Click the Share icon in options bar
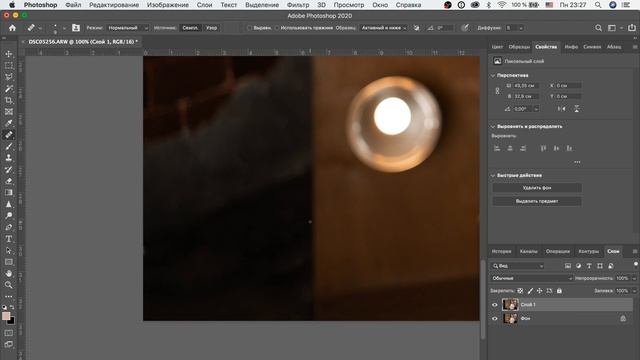The height and width of the screenshot is (360, 640). (x=632, y=28)
